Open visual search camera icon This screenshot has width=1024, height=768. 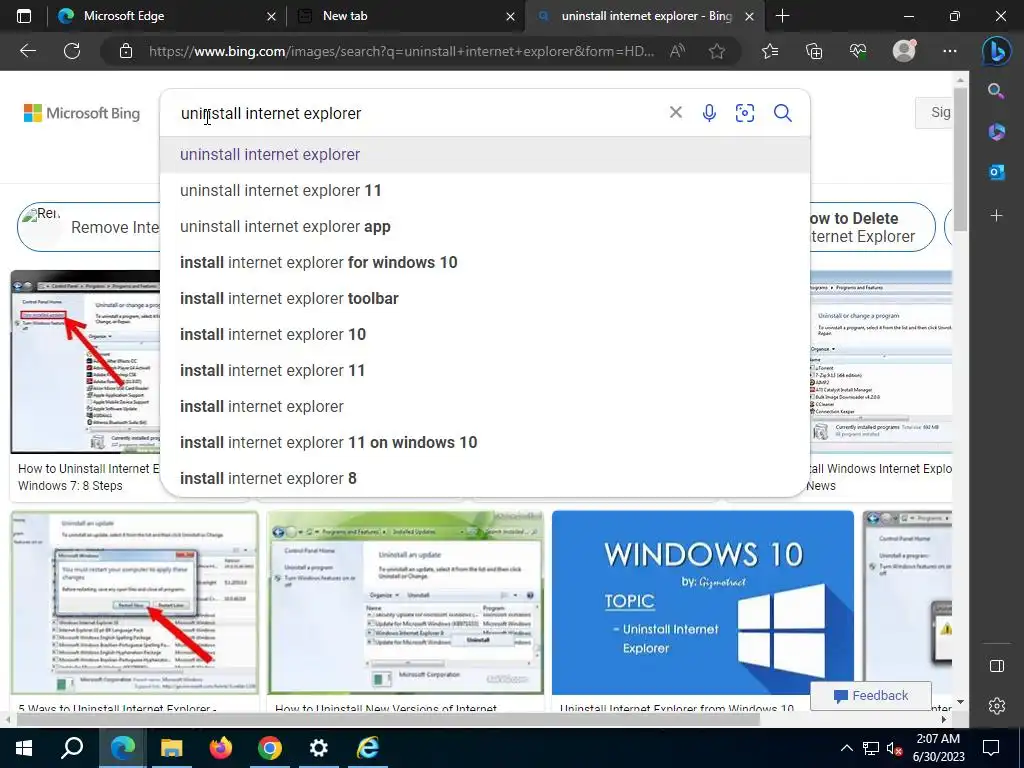point(744,113)
